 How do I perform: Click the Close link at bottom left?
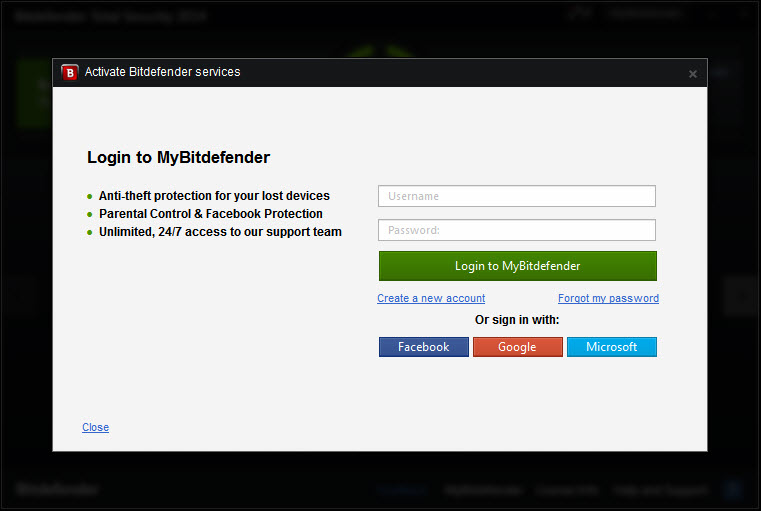tap(96, 427)
